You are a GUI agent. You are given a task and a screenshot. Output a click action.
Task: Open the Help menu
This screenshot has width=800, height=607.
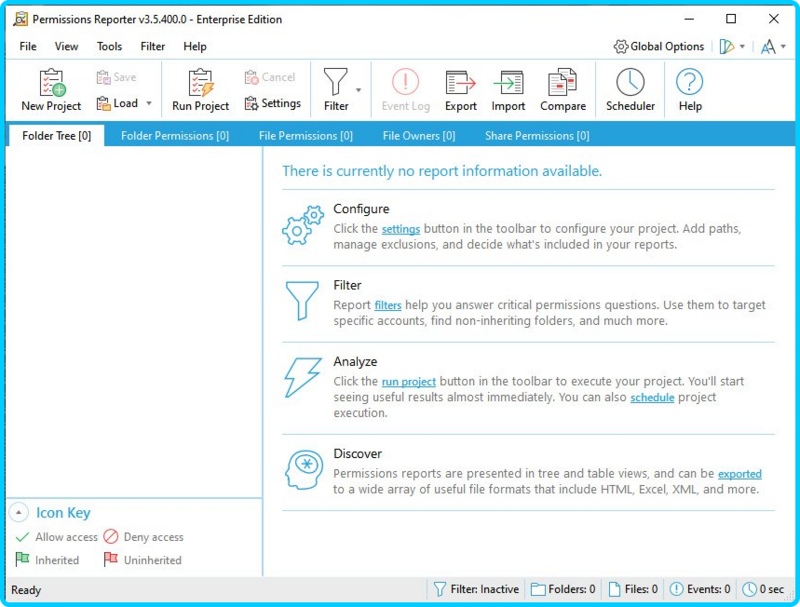(195, 46)
